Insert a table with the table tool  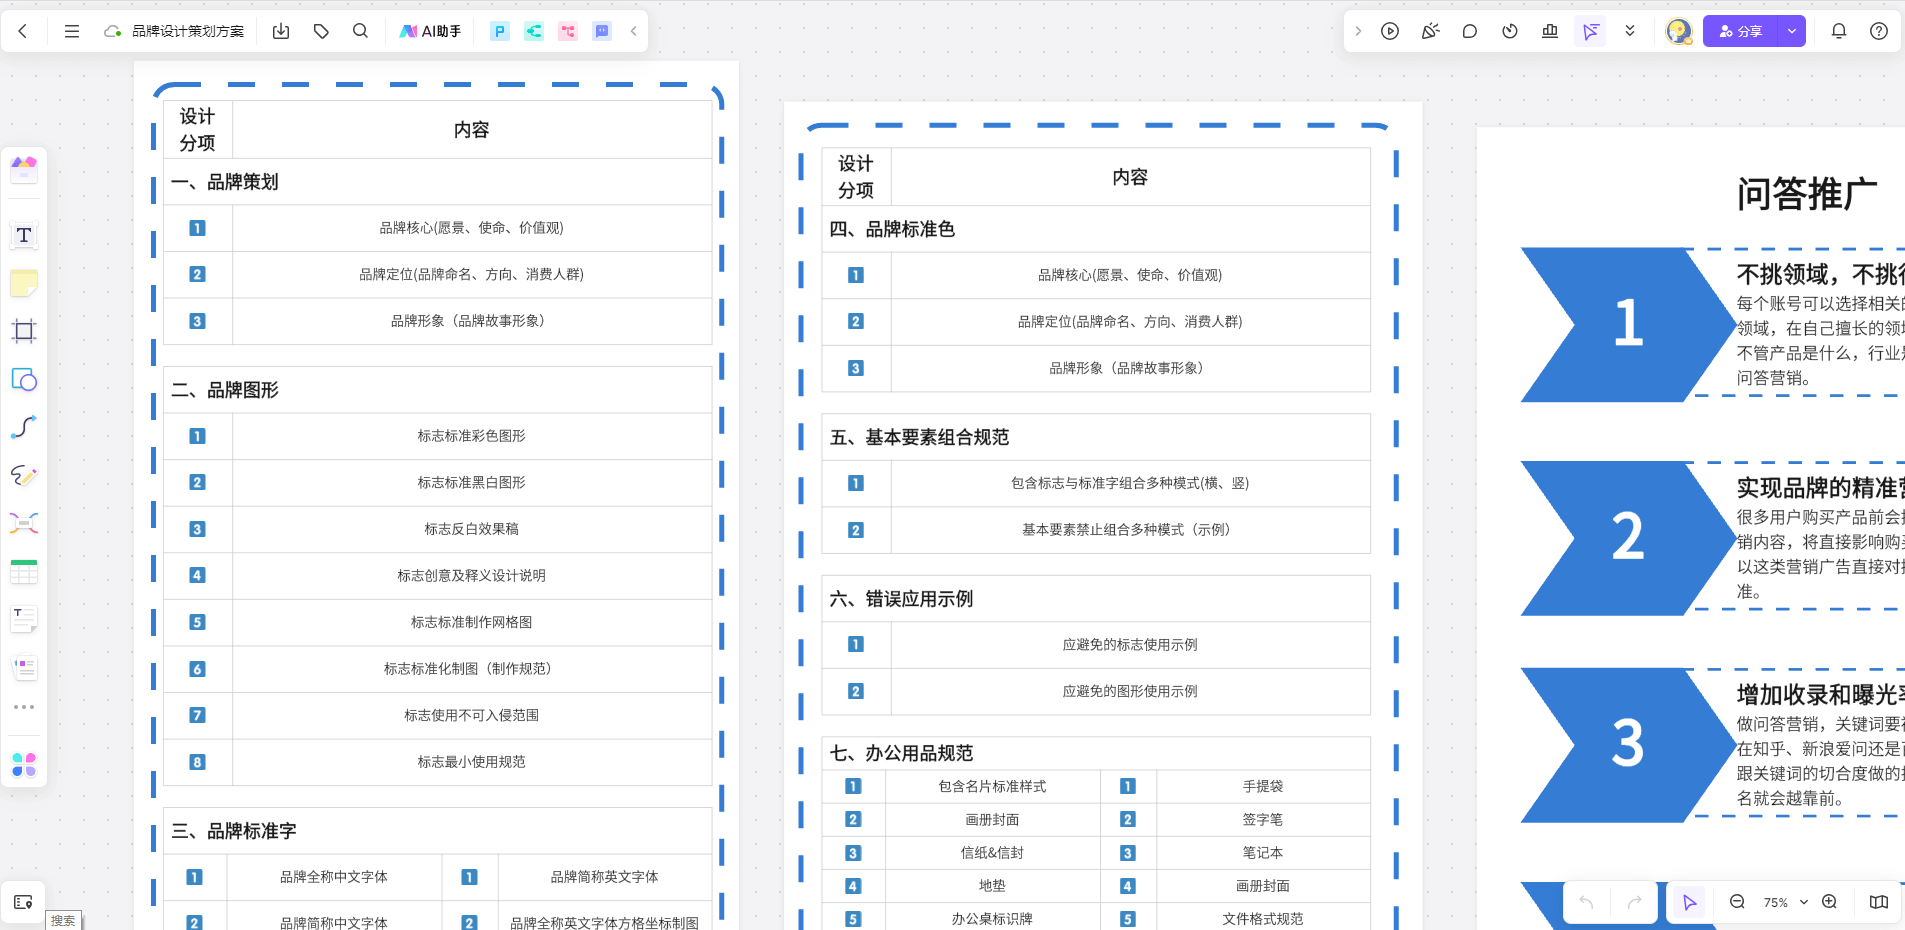click(24, 571)
